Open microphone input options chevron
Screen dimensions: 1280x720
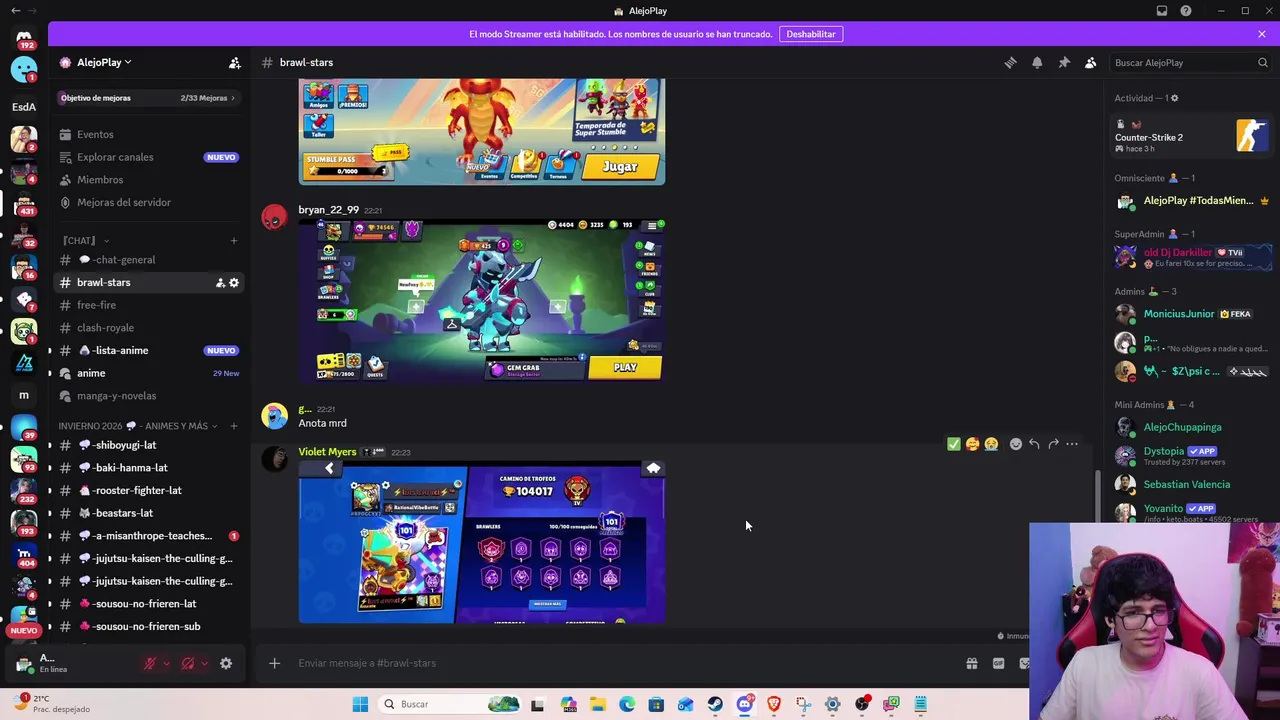click(x=166, y=663)
